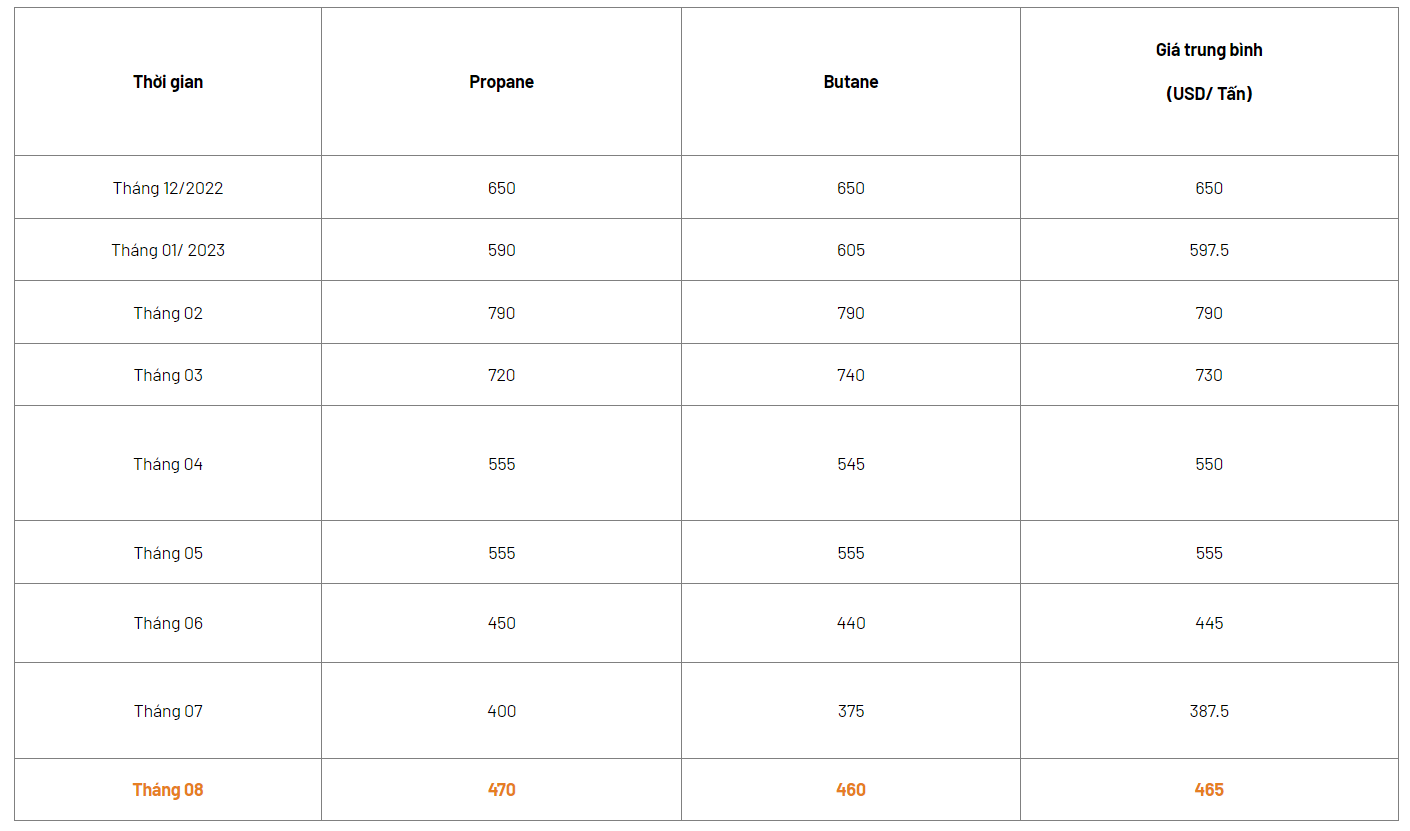The height and width of the screenshot is (831, 1410).
Task: Click the Tháng 03 row label
Action: click(x=168, y=375)
